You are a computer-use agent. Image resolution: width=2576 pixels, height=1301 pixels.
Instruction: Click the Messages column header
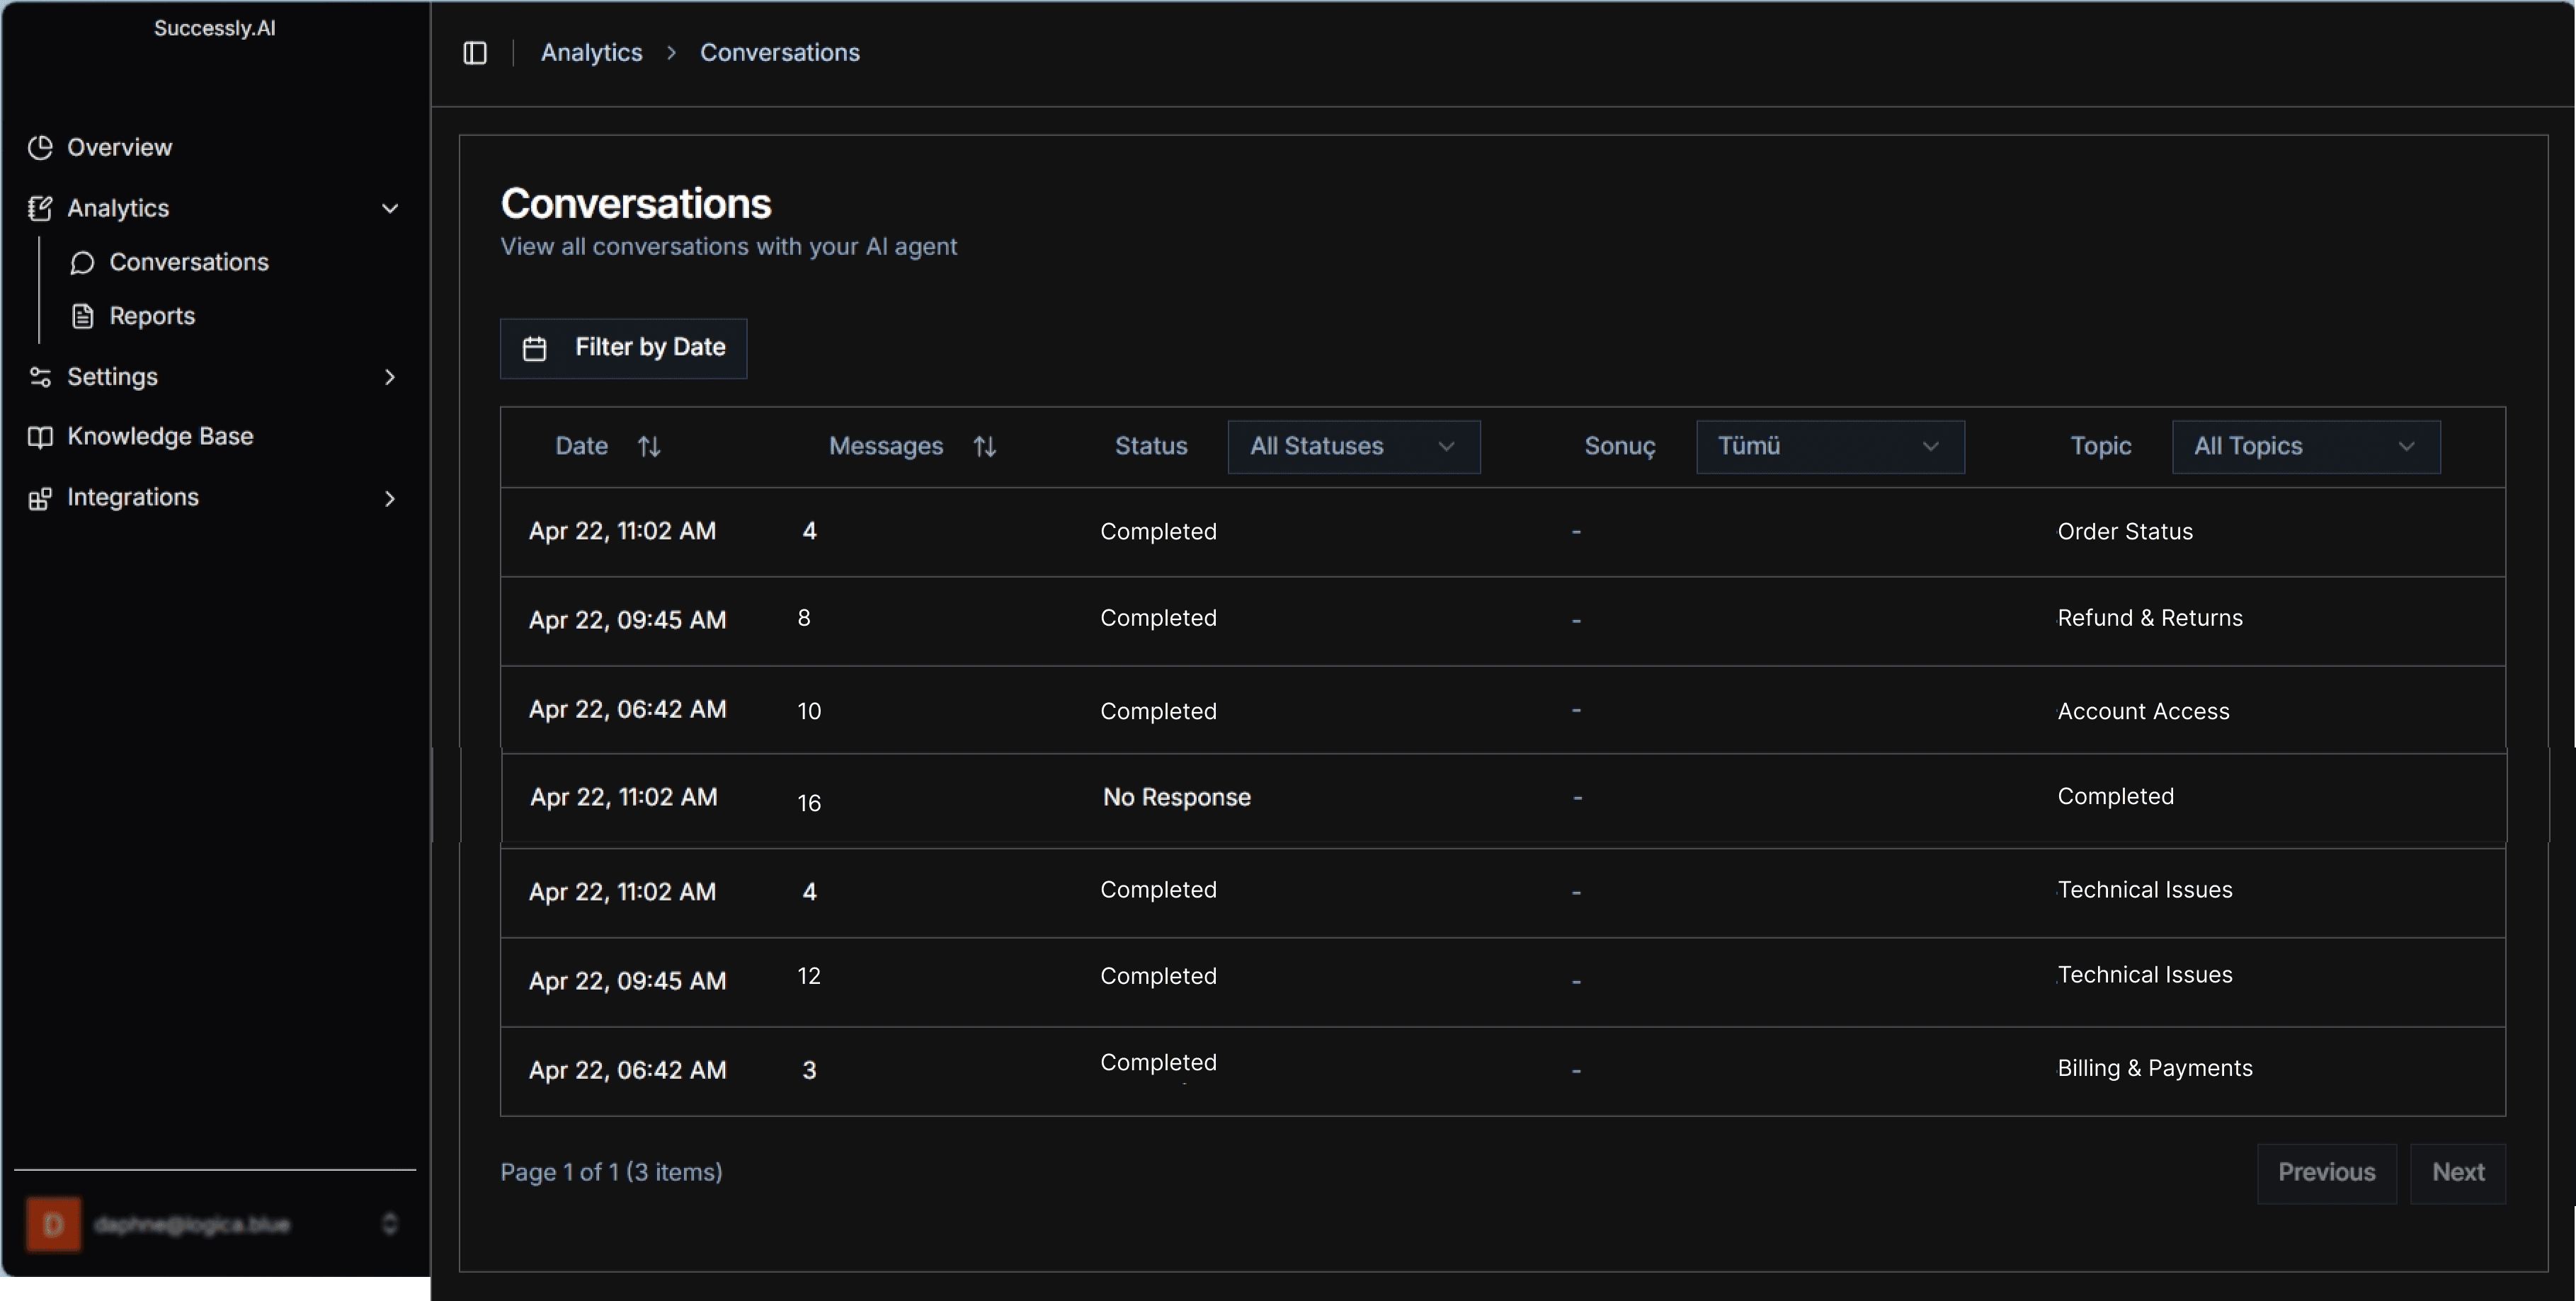point(886,446)
